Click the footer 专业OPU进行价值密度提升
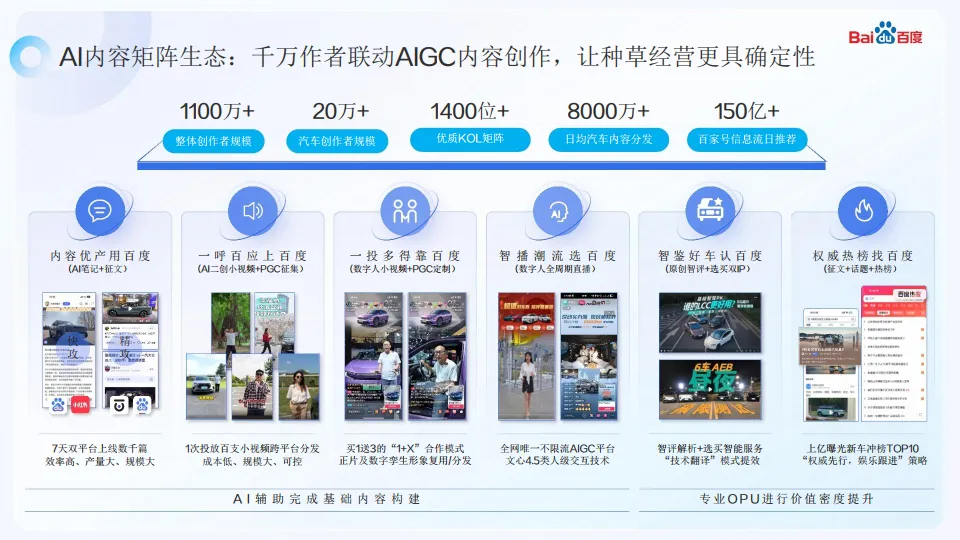Viewport: 960px width, 540px height. [x=786, y=499]
